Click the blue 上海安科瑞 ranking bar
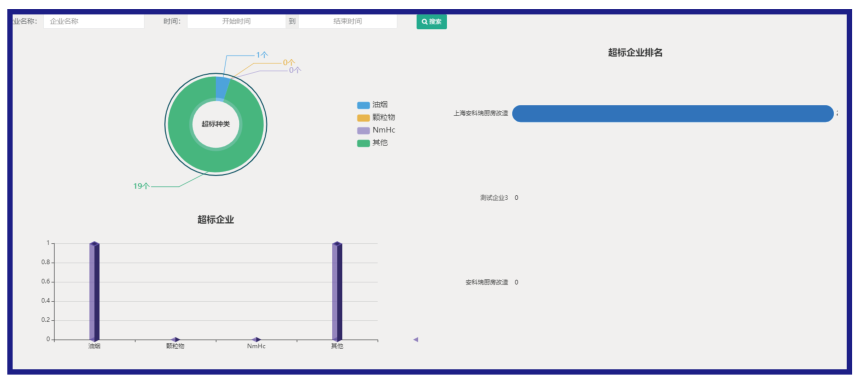Viewport: 858px width, 378px height. click(x=673, y=114)
